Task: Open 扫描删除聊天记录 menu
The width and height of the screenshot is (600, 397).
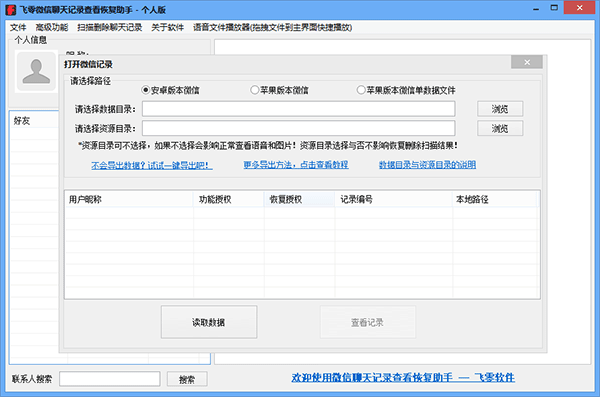Action: click(109, 28)
